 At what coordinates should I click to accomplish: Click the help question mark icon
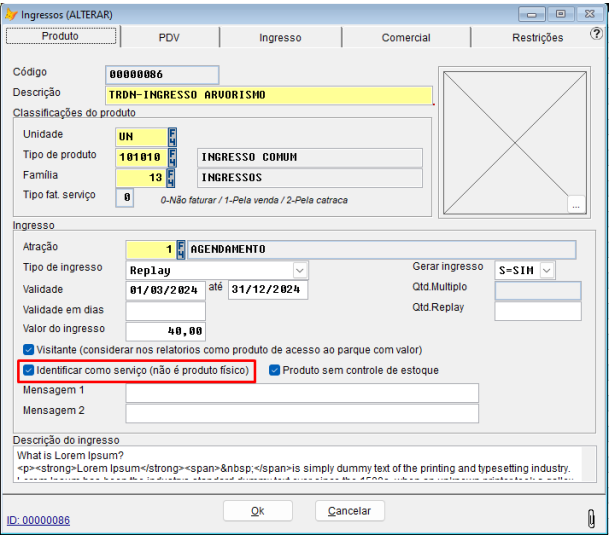(x=596, y=37)
